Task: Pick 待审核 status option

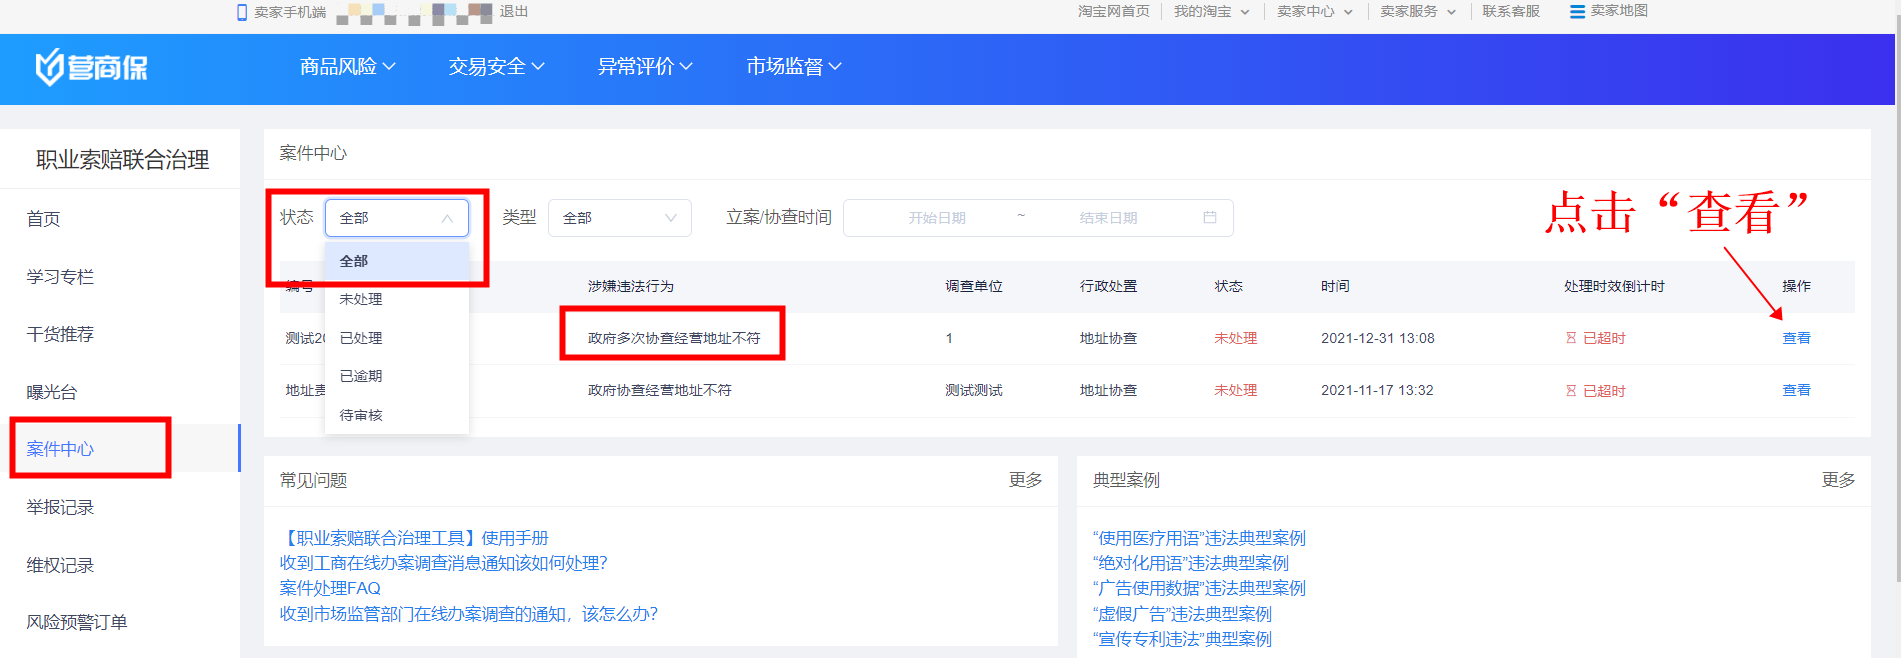Action: [x=361, y=415]
